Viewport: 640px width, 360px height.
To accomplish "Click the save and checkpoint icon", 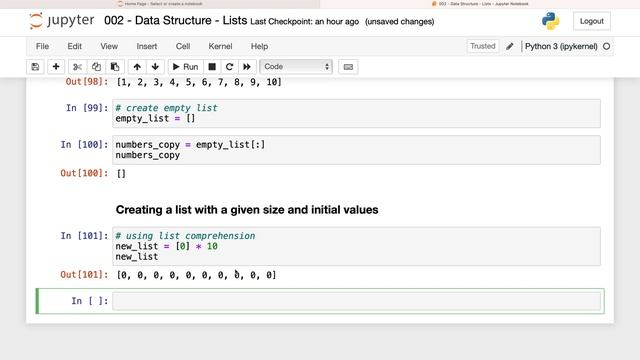I will point(35,67).
